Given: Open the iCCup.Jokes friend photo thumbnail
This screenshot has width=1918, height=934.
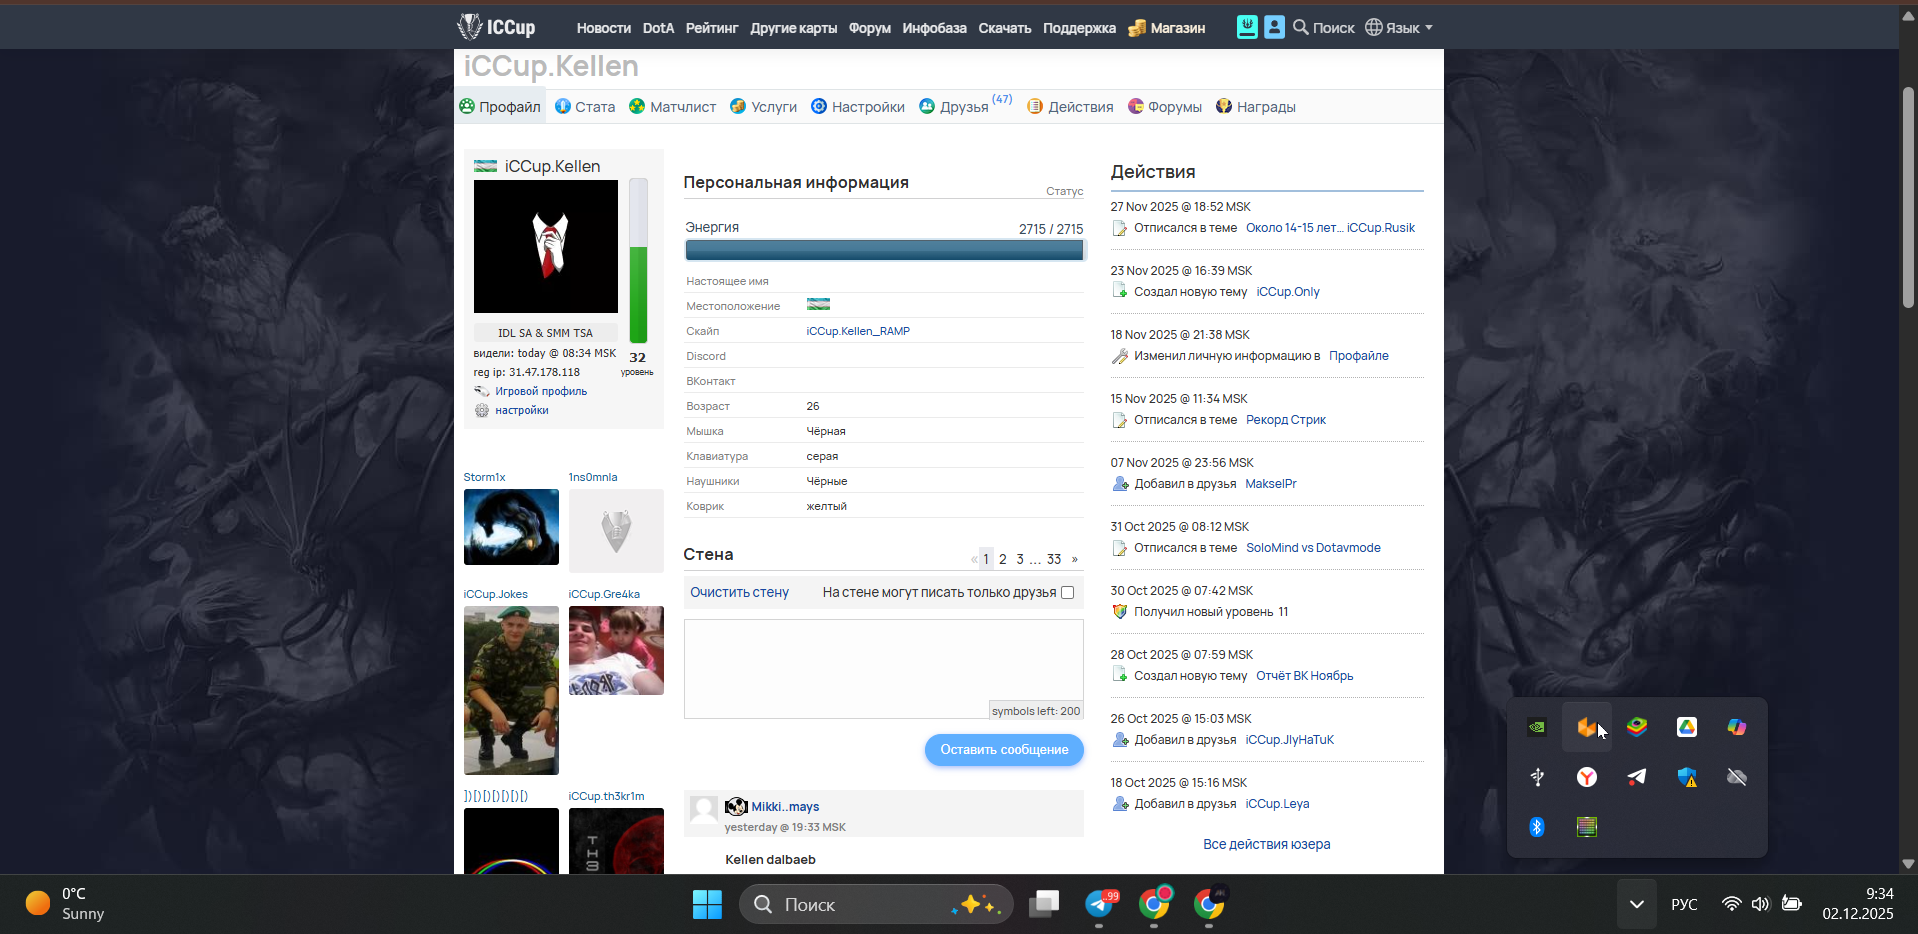Looking at the screenshot, I should (511, 690).
